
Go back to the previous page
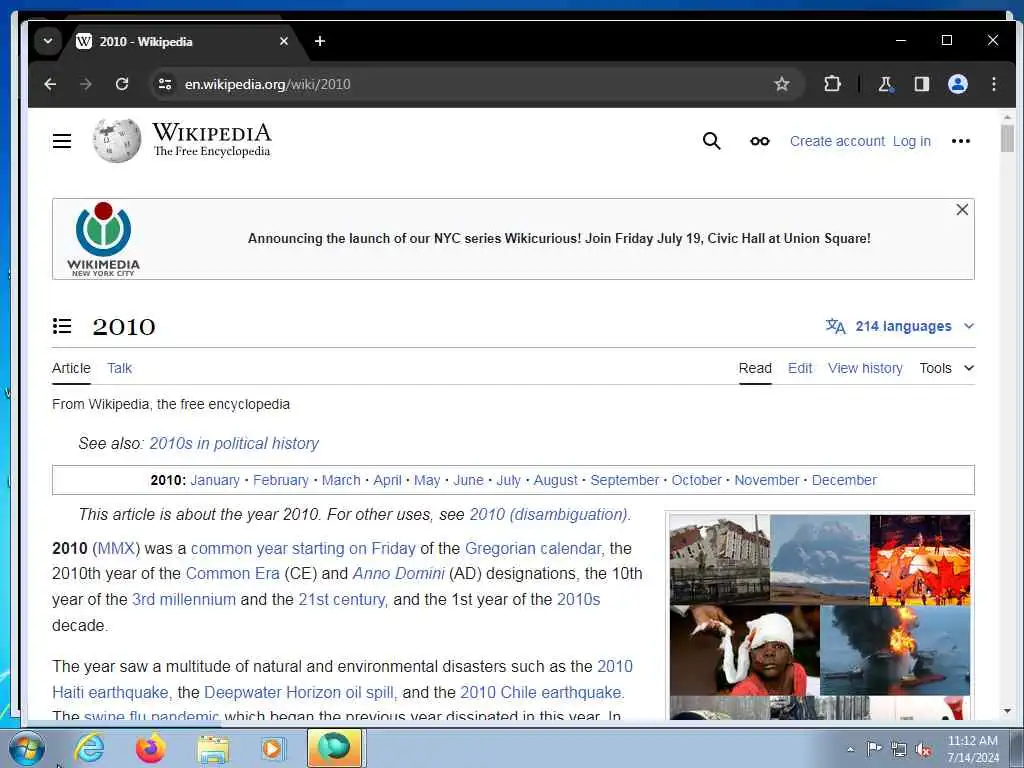point(50,84)
